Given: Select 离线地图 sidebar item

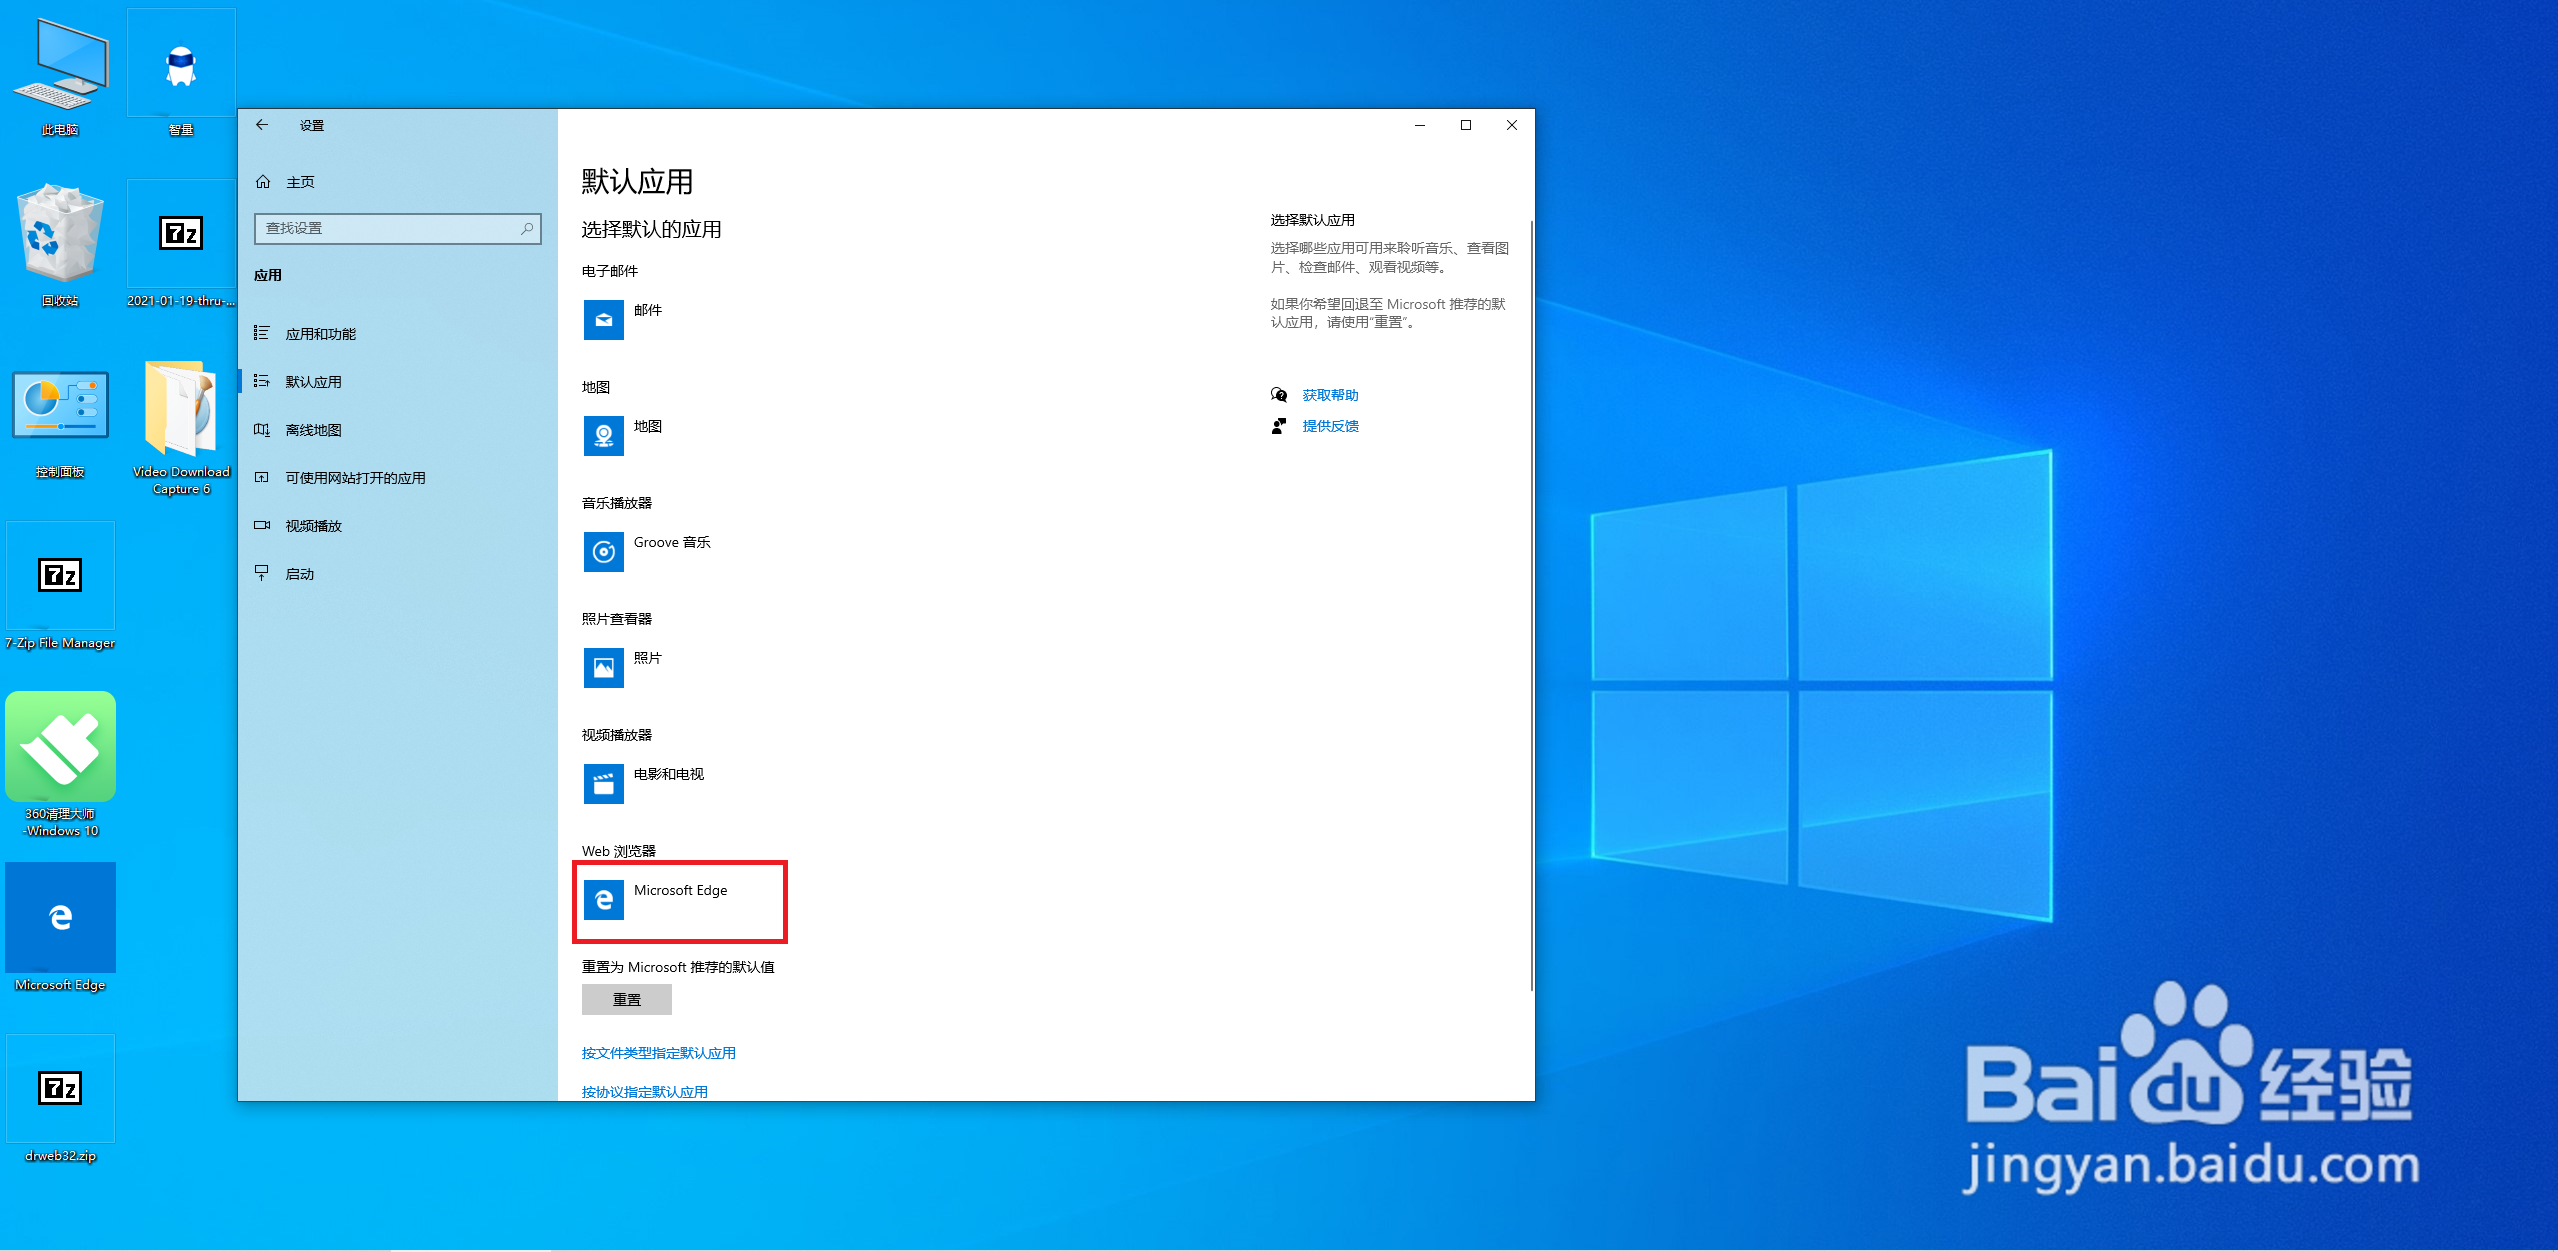Looking at the screenshot, I should (x=313, y=430).
